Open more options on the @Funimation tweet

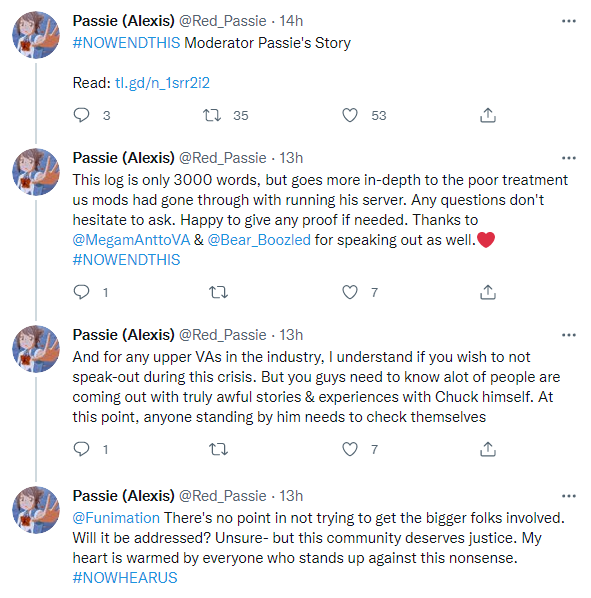point(569,496)
